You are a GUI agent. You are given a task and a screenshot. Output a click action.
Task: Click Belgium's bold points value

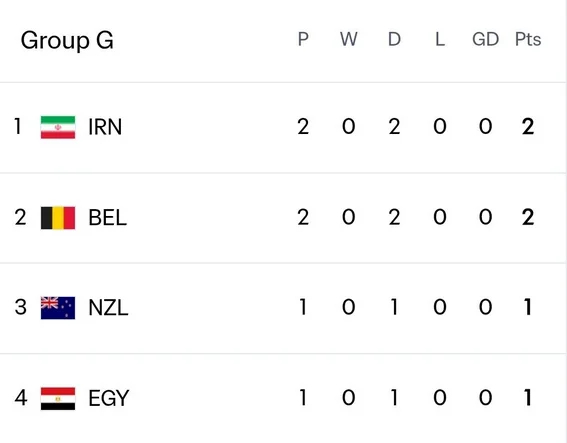coord(528,218)
